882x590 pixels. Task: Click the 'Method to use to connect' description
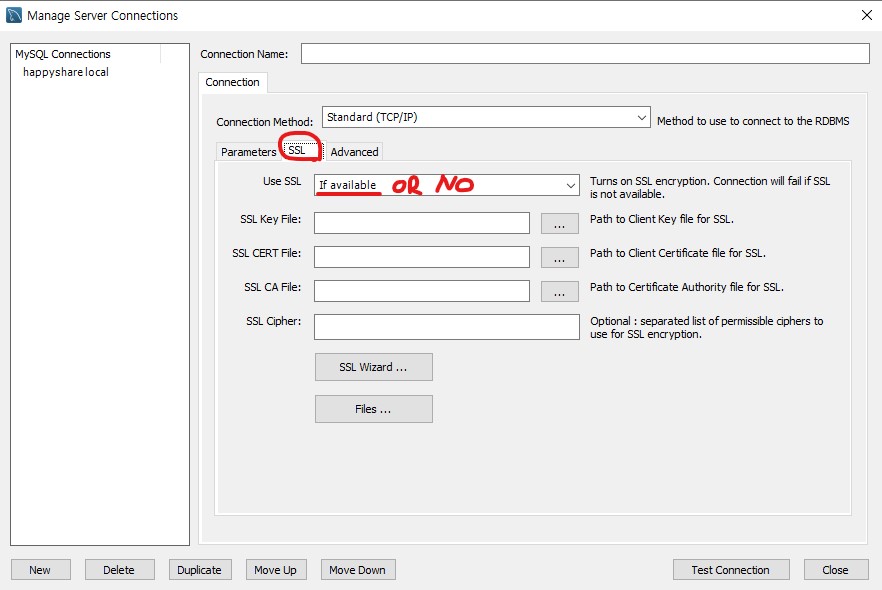[753, 121]
